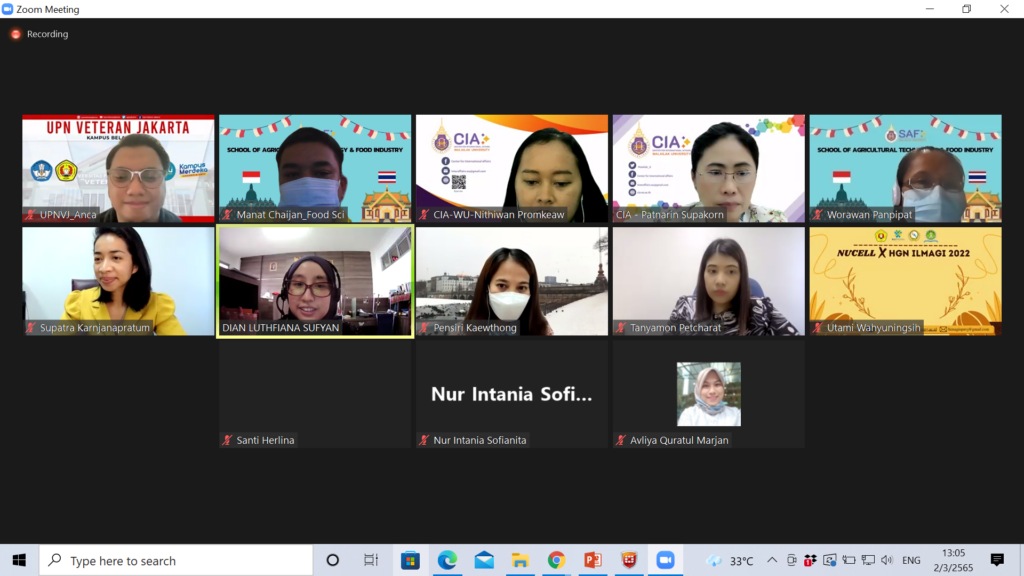This screenshot has width=1024, height=576.
Task: Click the system tray volume icon
Action: (x=886, y=560)
